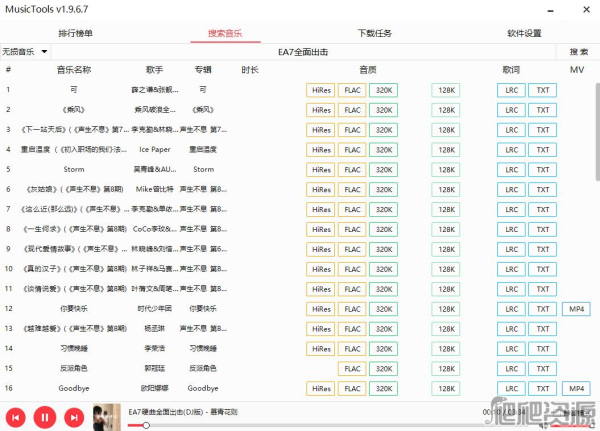
Task: Click the 搜索 button
Action: (x=579, y=51)
